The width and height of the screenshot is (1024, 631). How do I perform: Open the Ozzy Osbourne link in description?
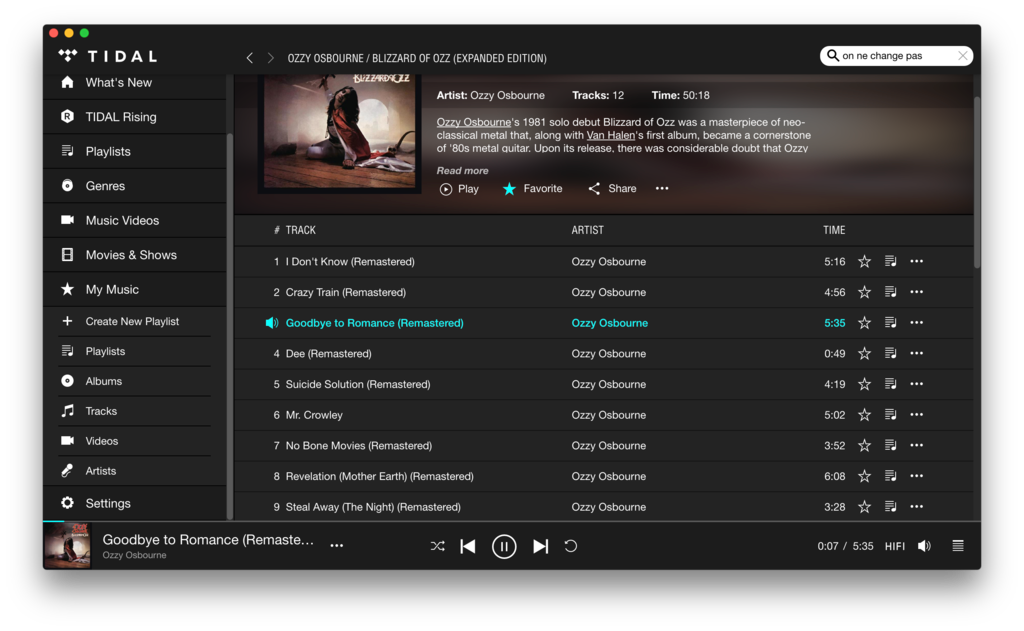tap(473, 122)
